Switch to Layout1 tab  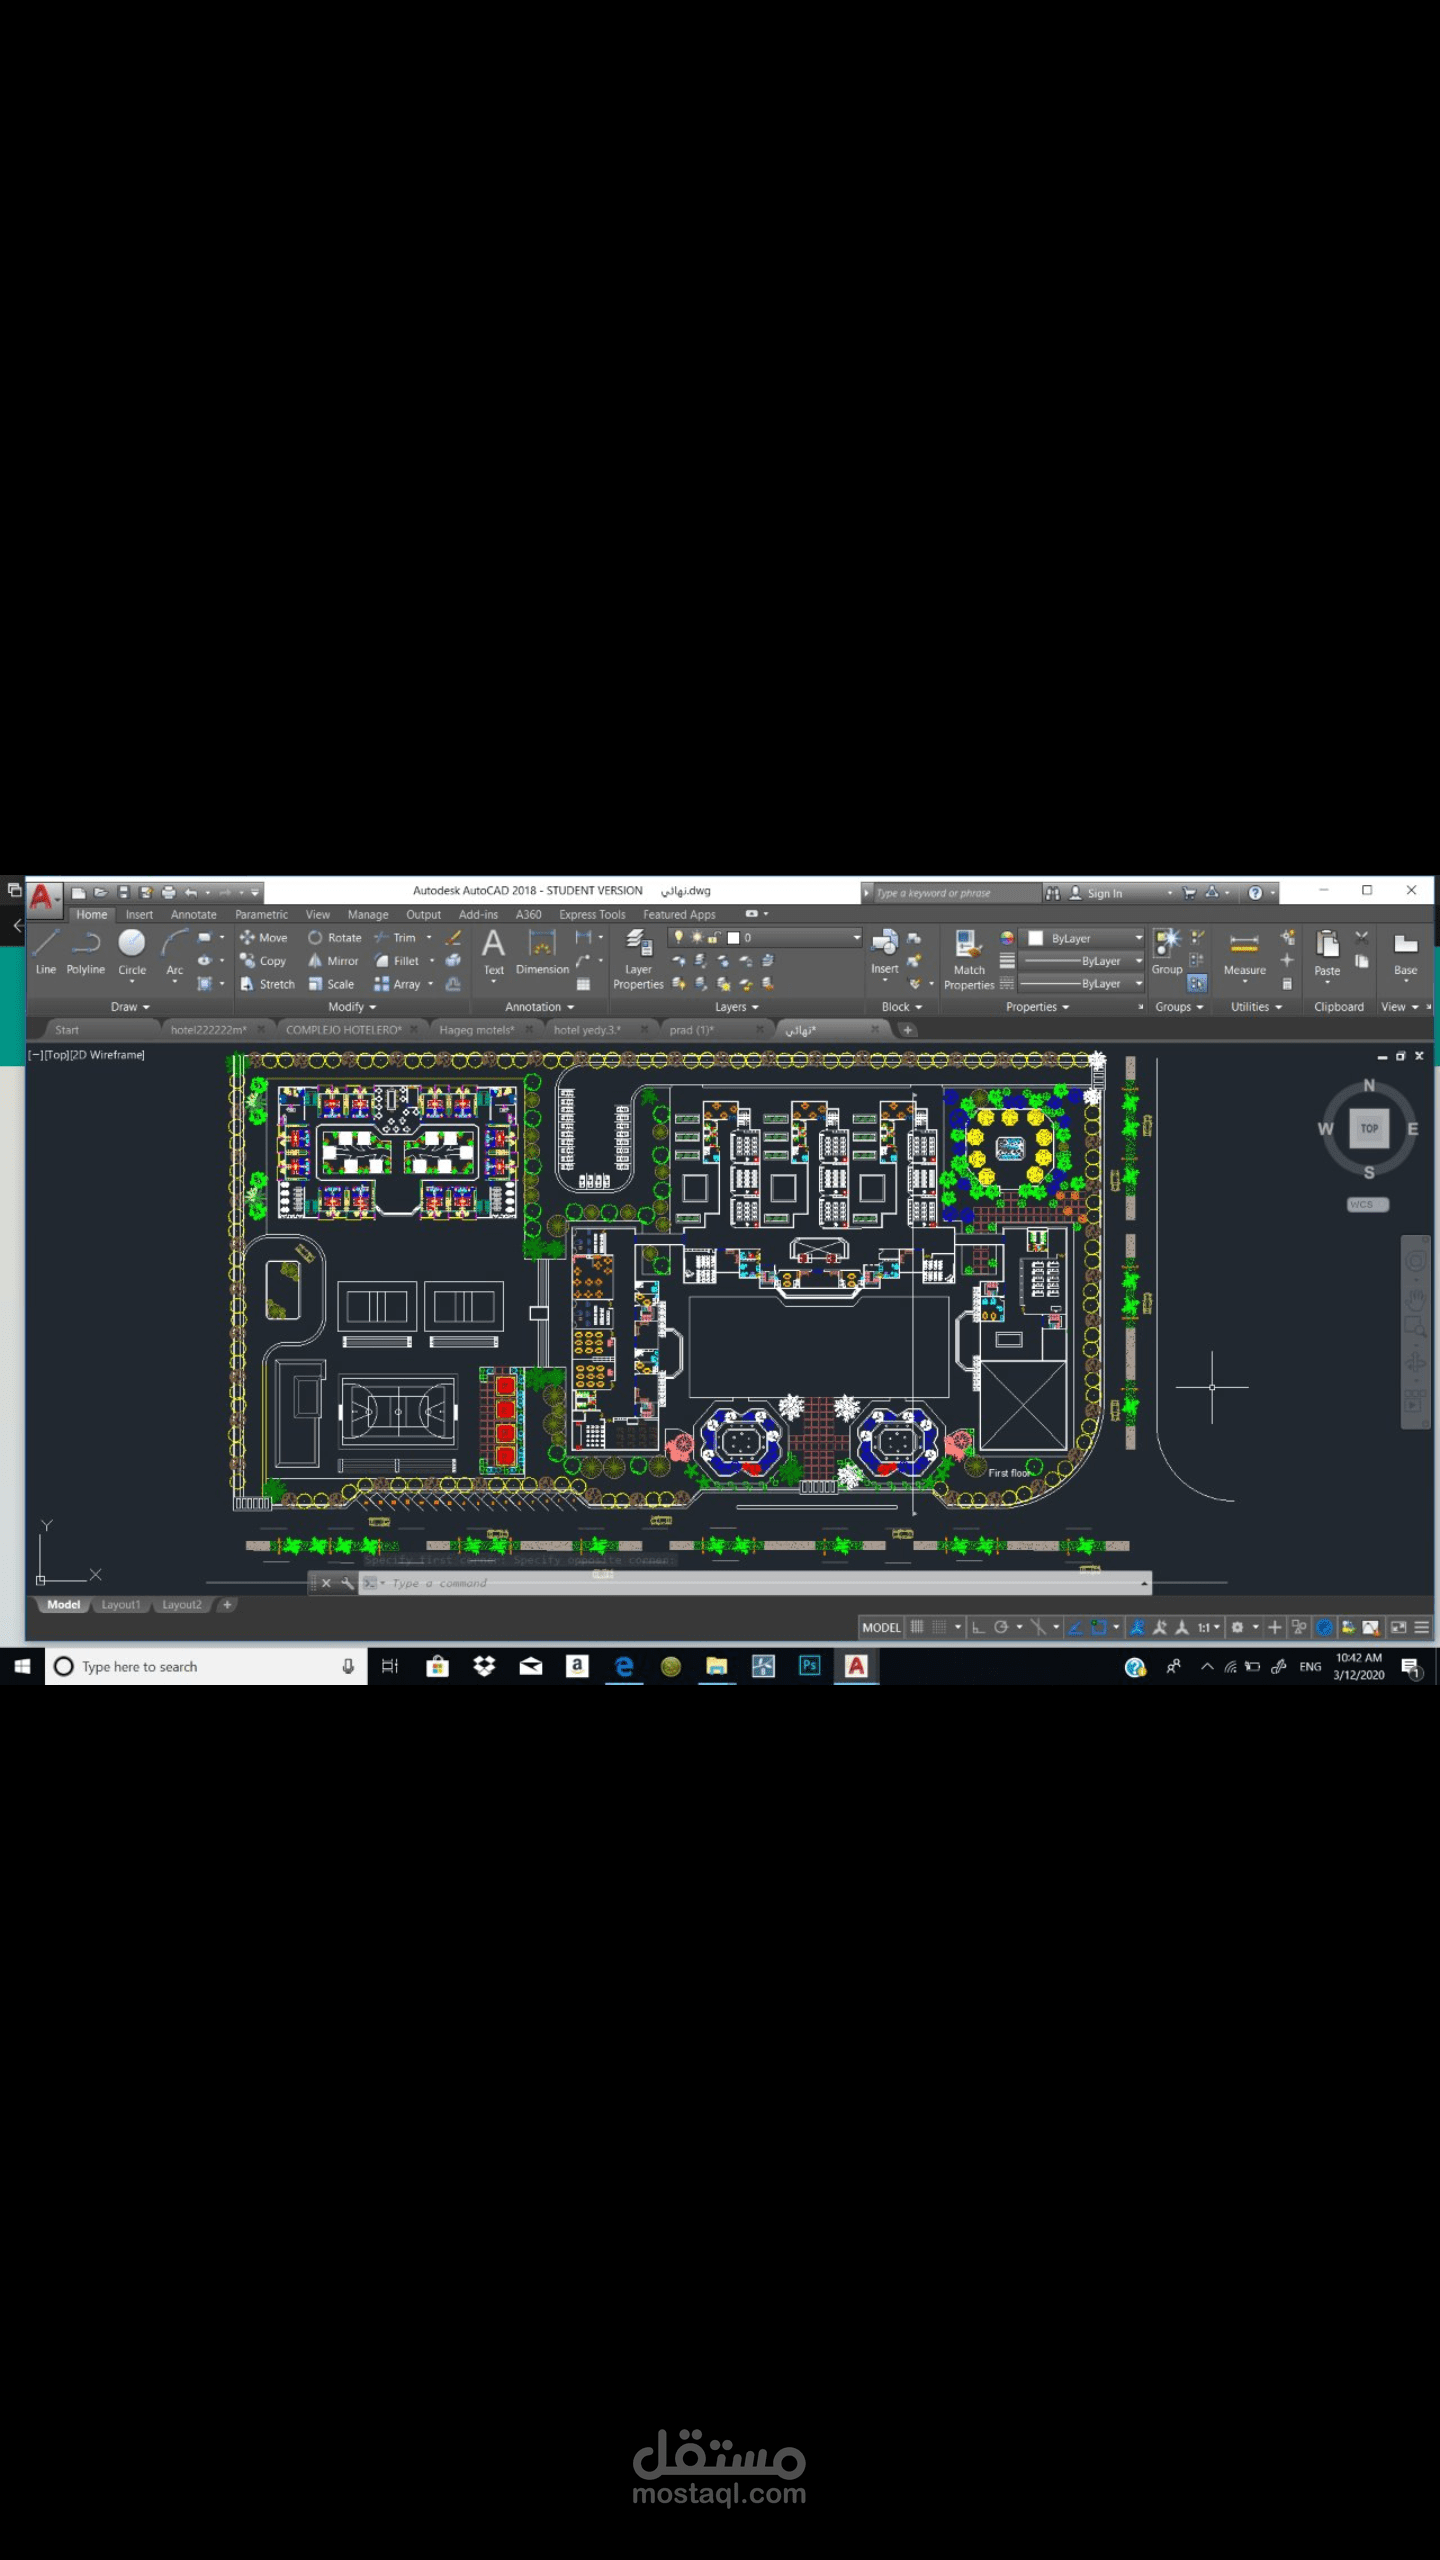pos(121,1605)
